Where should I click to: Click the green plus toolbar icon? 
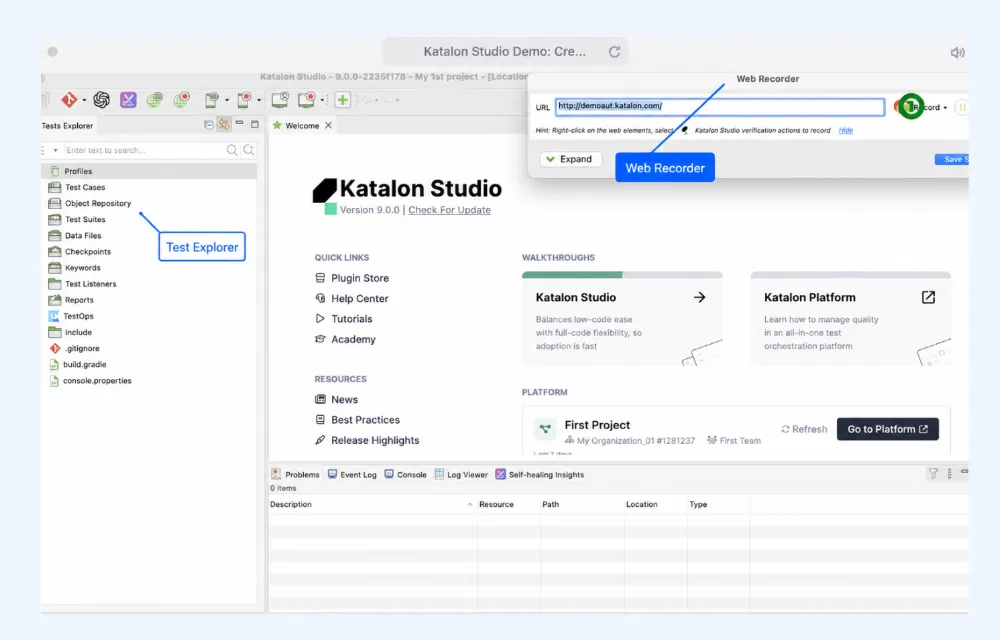coord(342,100)
